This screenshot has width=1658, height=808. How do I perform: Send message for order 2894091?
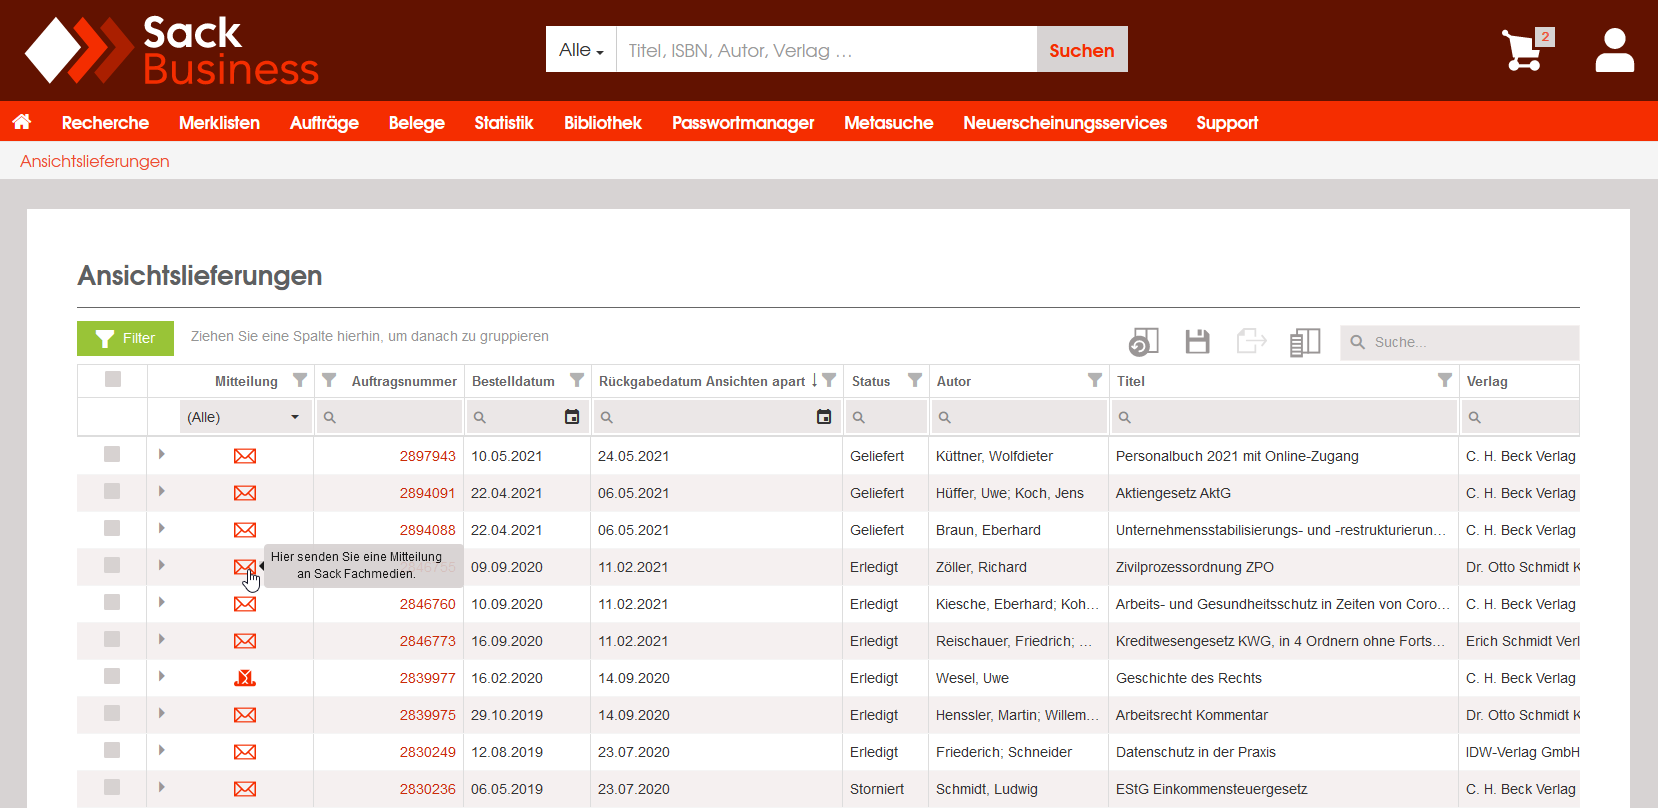(245, 493)
